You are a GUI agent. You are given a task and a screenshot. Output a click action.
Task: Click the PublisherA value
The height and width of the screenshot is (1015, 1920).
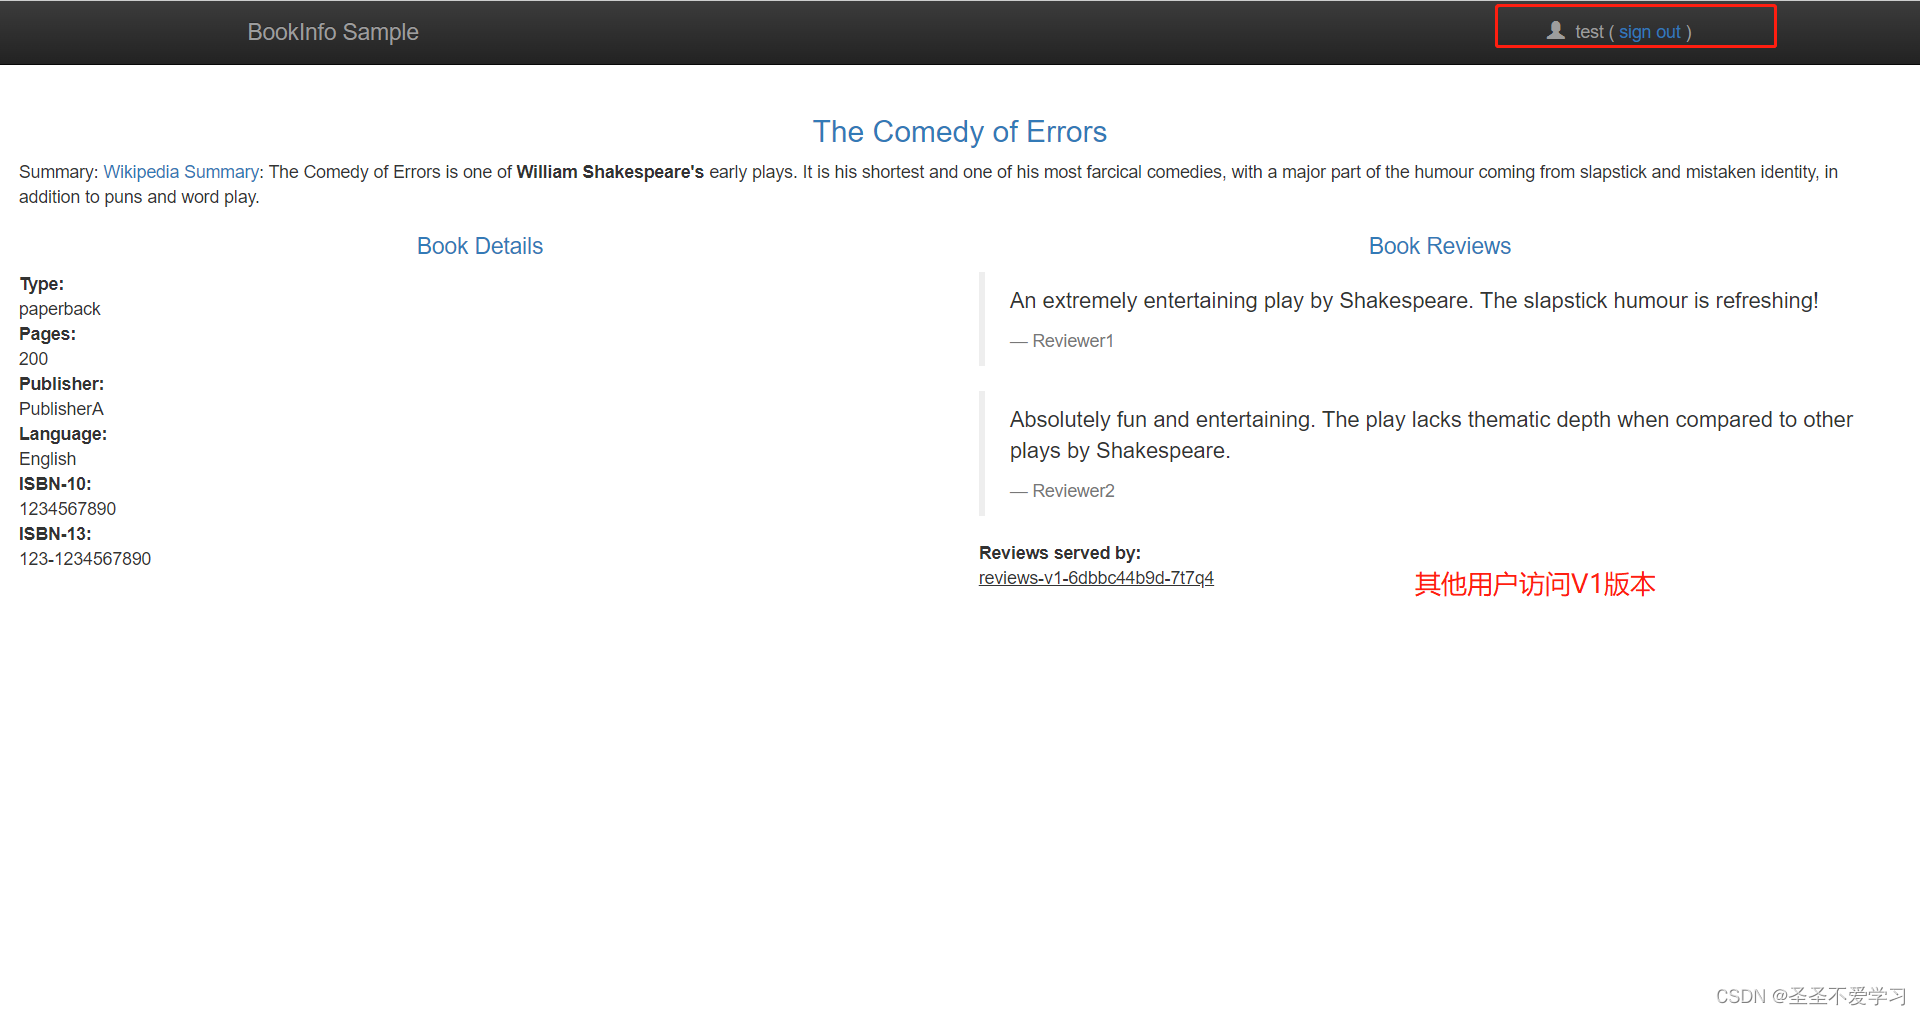point(61,409)
